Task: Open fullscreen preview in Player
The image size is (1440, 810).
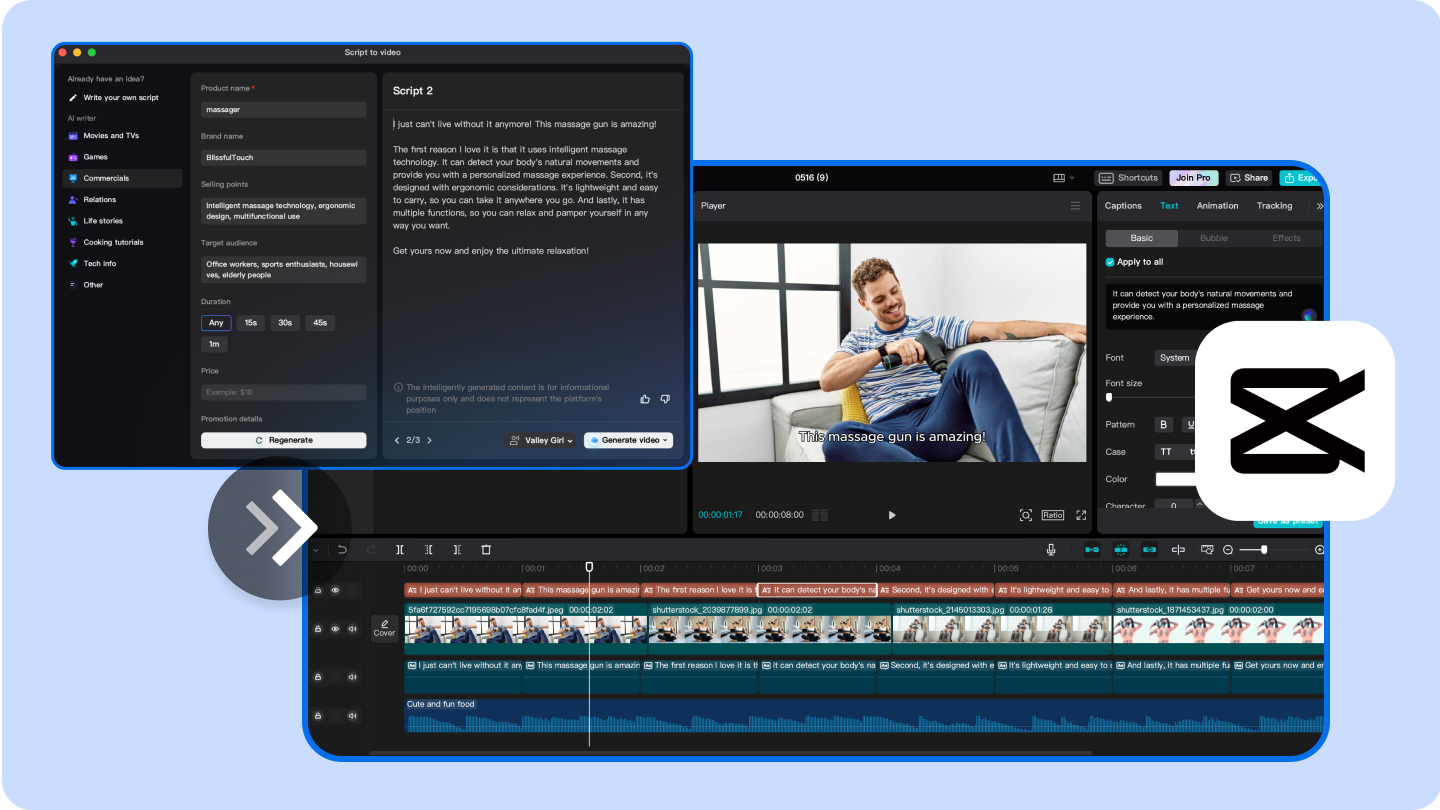Action: [1081, 515]
